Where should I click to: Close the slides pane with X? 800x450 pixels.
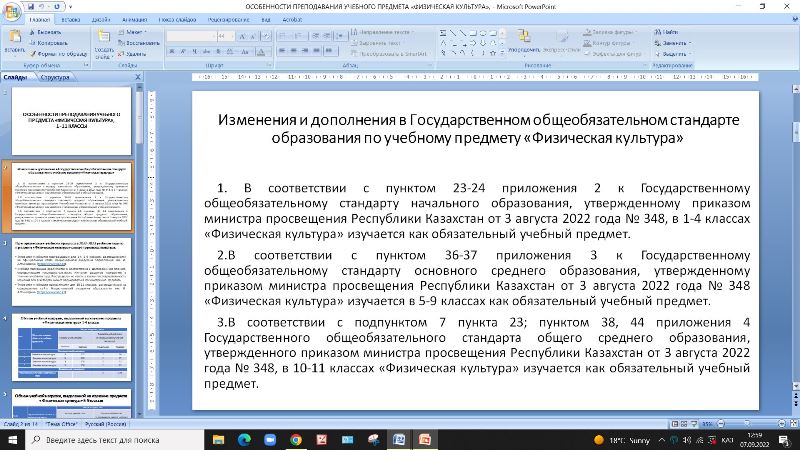pyautogui.click(x=138, y=77)
